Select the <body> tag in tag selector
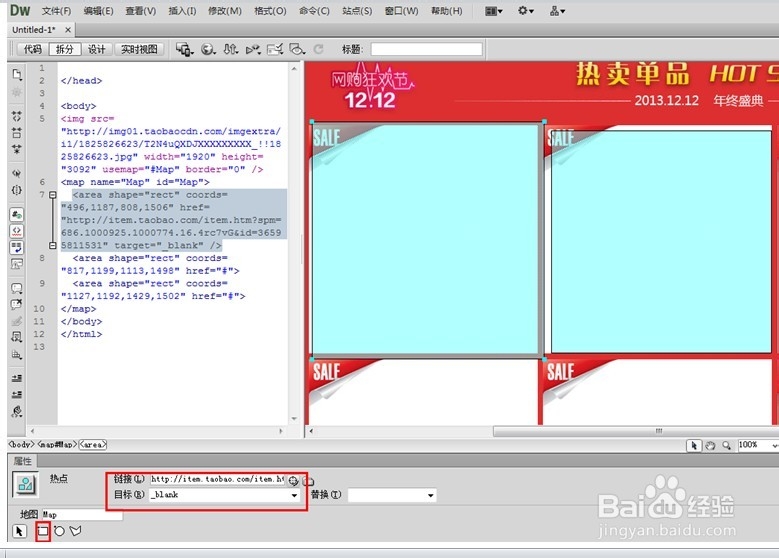The height and width of the screenshot is (558, 779). [x=22, y=444]
